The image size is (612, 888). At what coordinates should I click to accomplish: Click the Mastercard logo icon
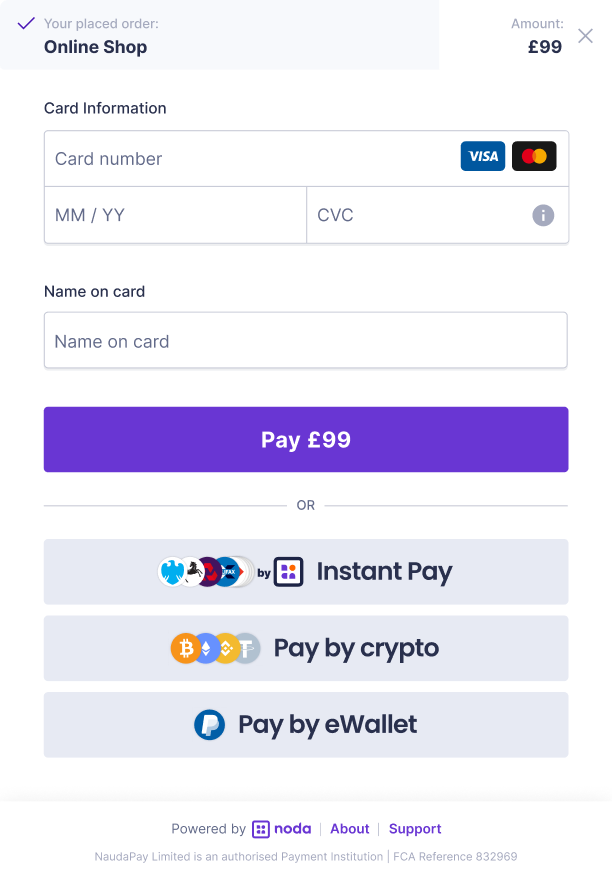click(x=534, y=156)
